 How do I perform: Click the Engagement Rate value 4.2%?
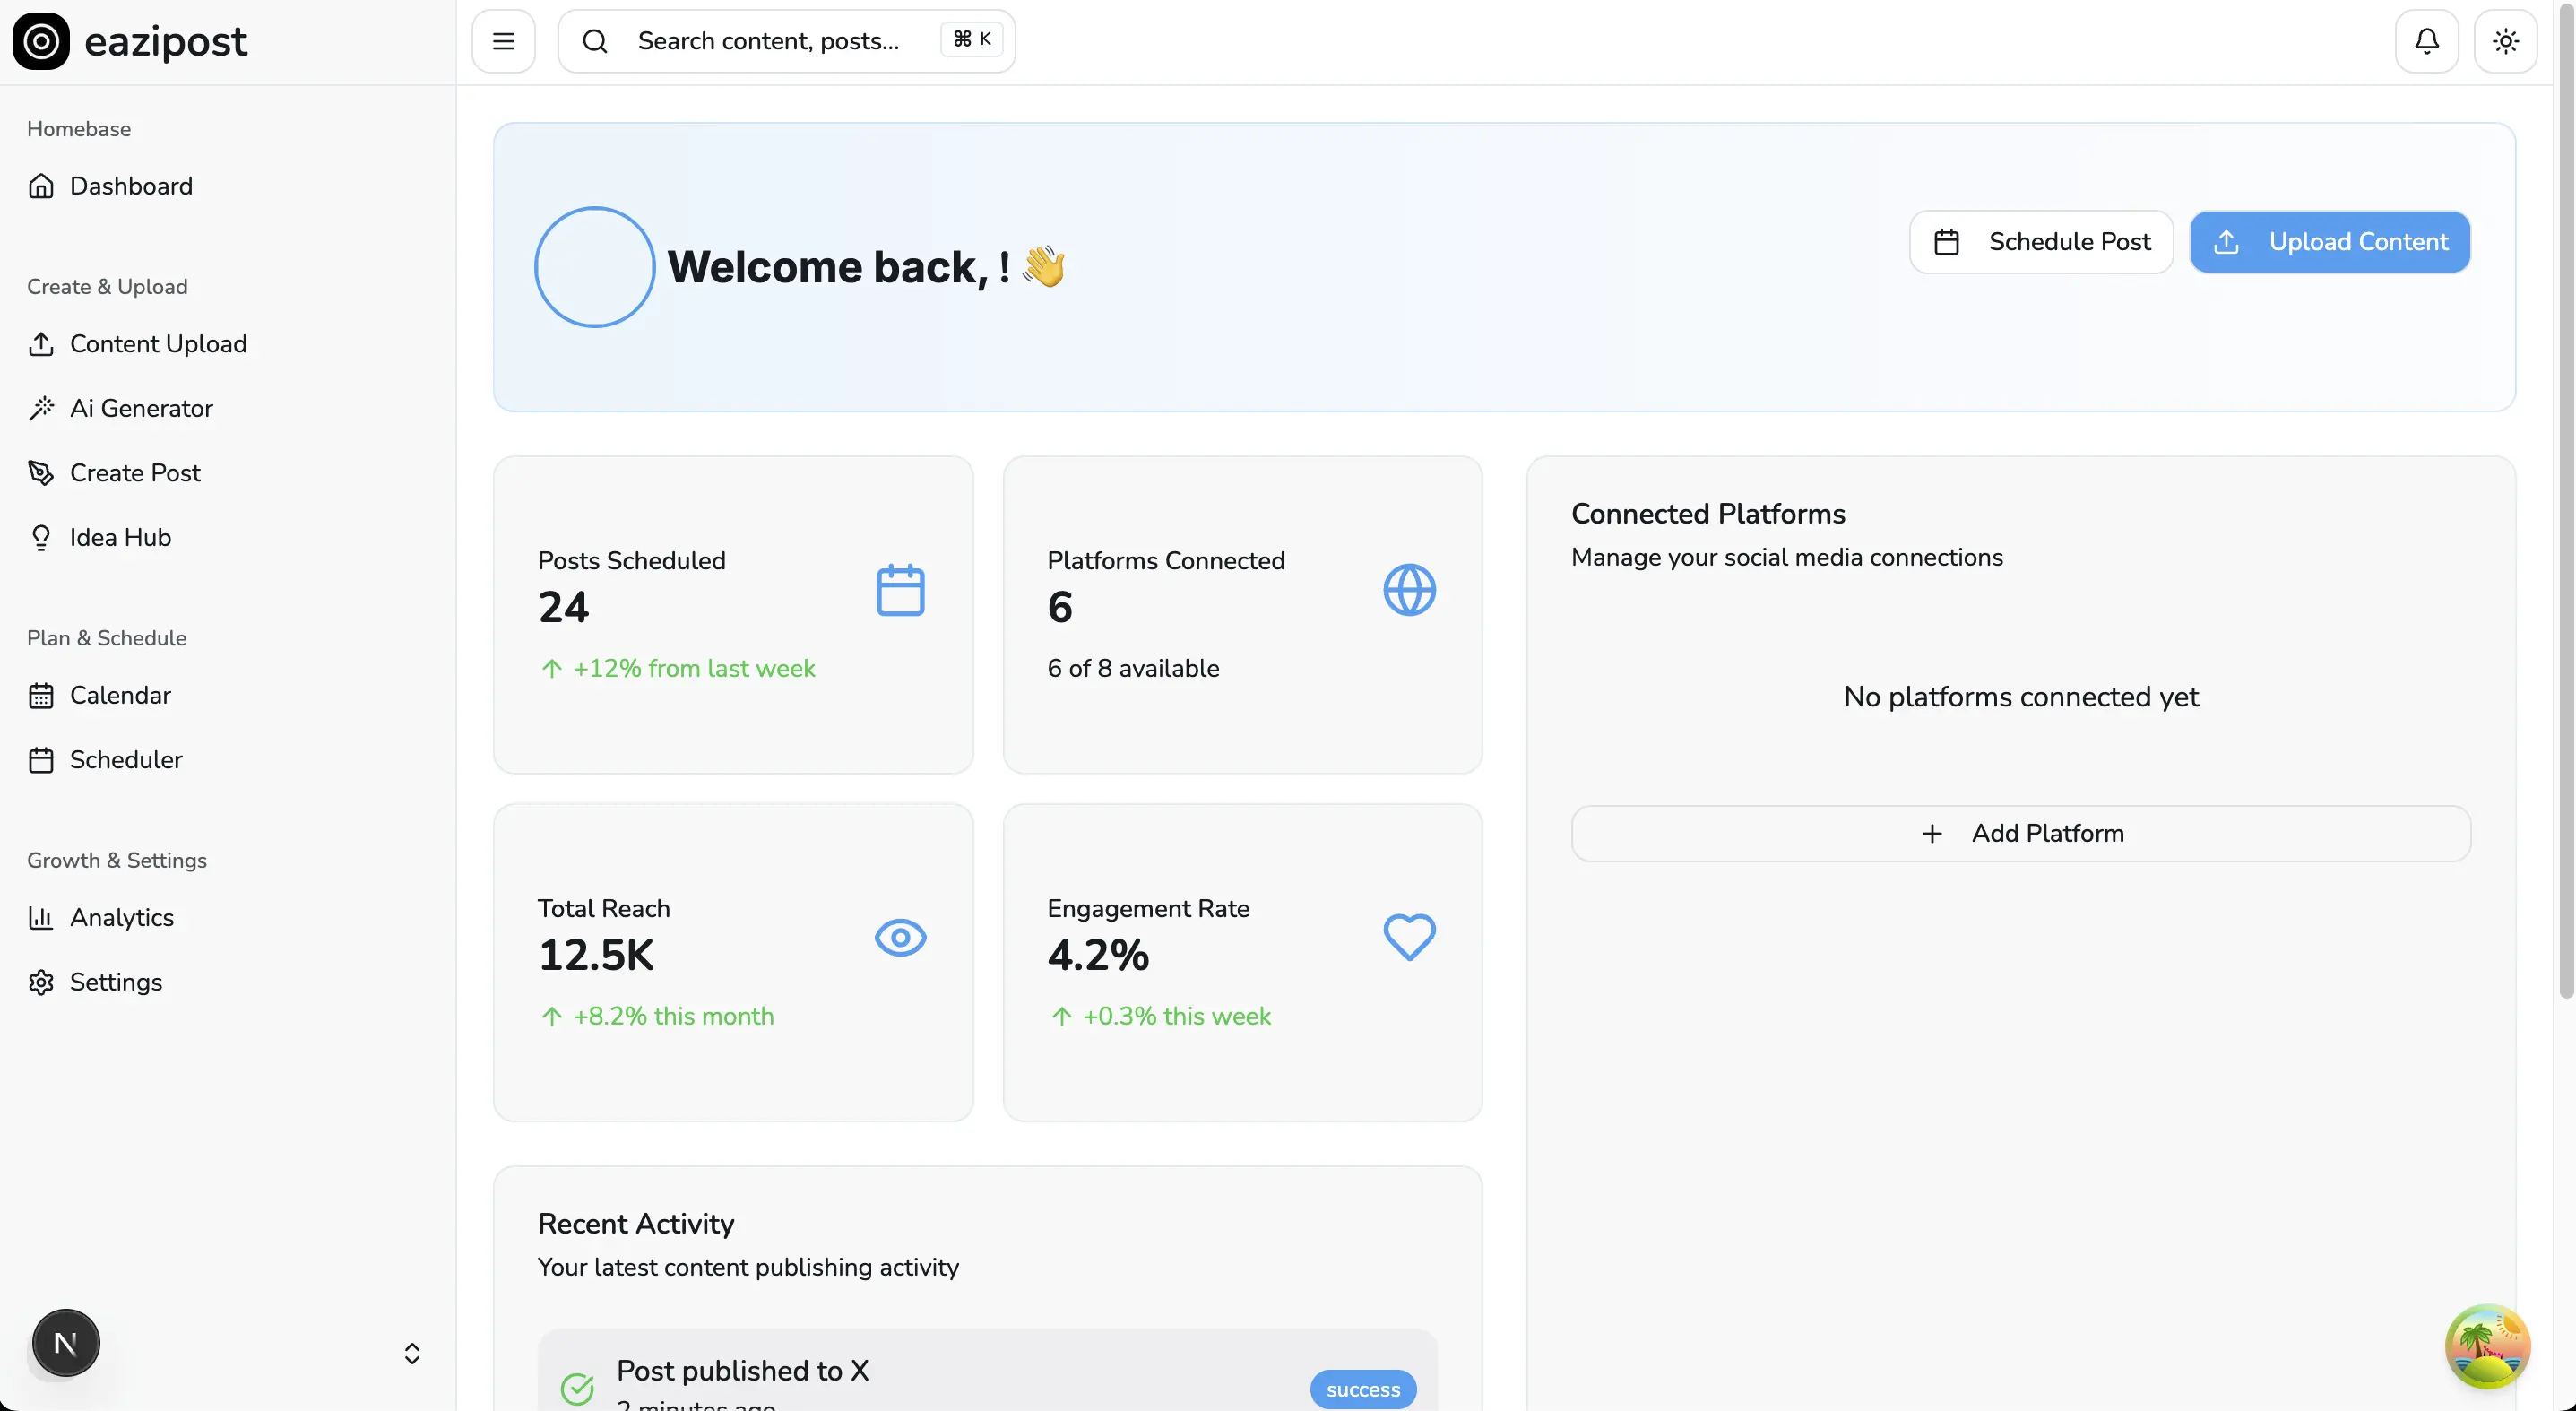coord(1098,955)
